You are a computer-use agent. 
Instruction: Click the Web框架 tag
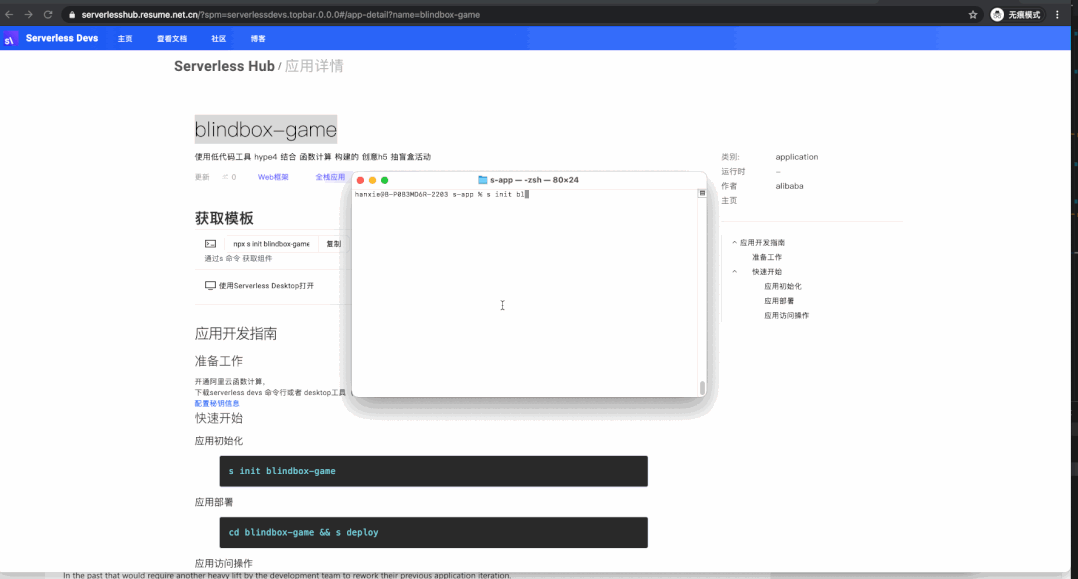pyautogui.click(x=273, y=177)
